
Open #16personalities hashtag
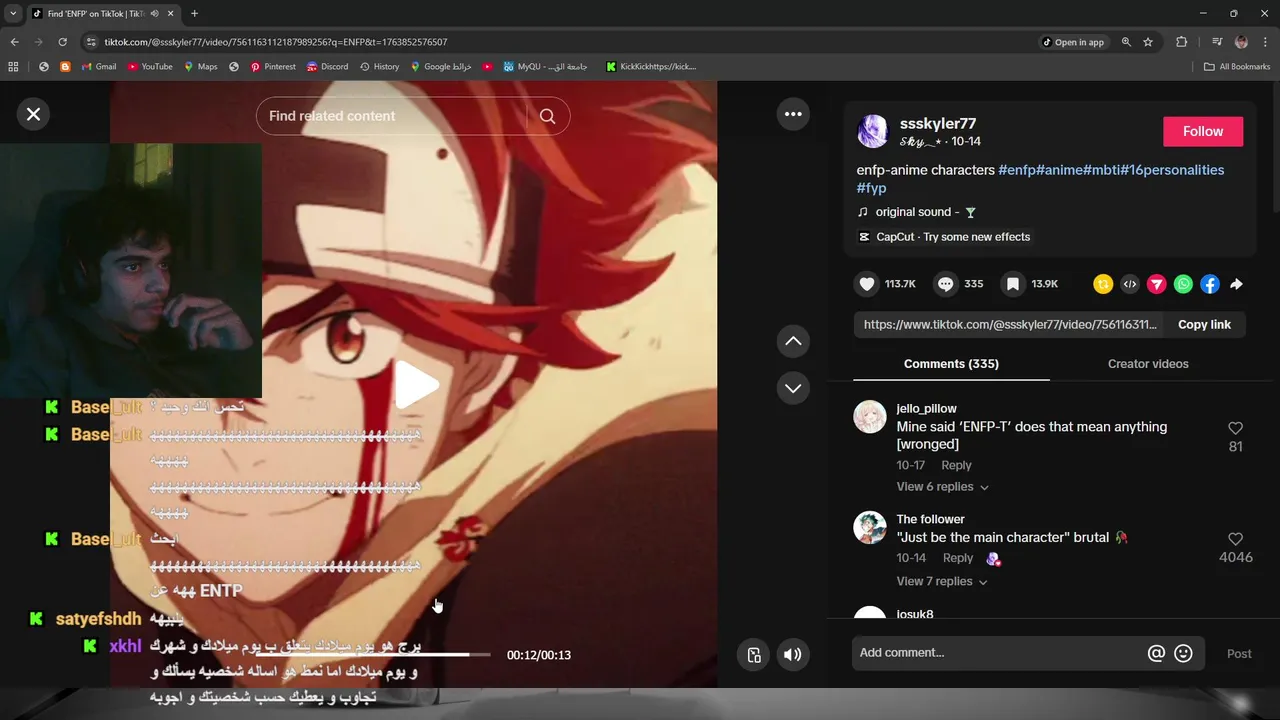point(1172,170)
